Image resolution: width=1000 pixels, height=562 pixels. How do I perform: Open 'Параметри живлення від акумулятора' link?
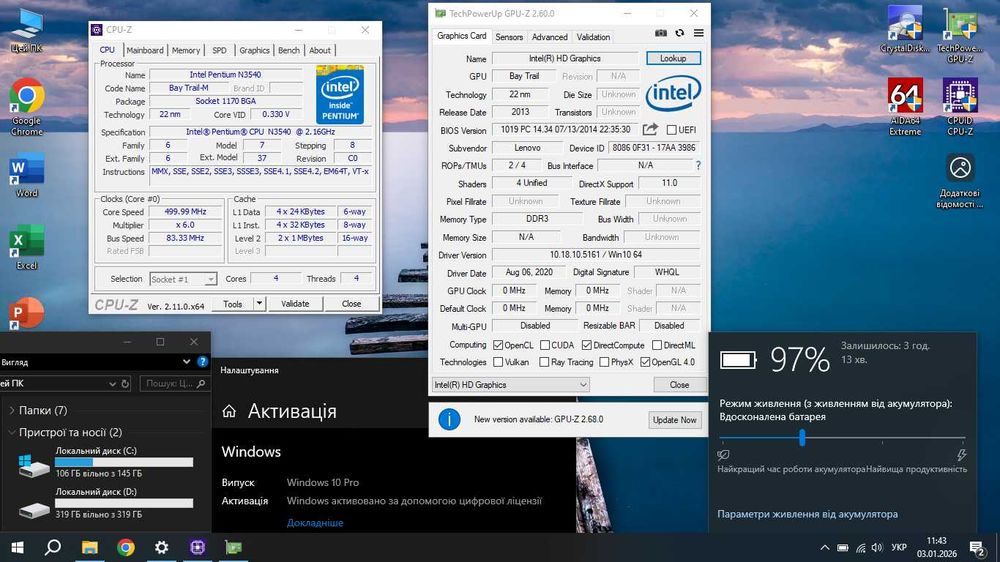(807, 514)
